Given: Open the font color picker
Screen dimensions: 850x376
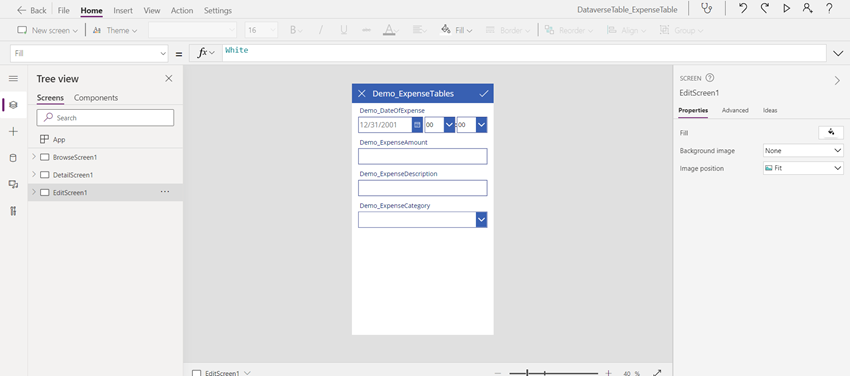Looking at the screenshot, I should 391,30.
